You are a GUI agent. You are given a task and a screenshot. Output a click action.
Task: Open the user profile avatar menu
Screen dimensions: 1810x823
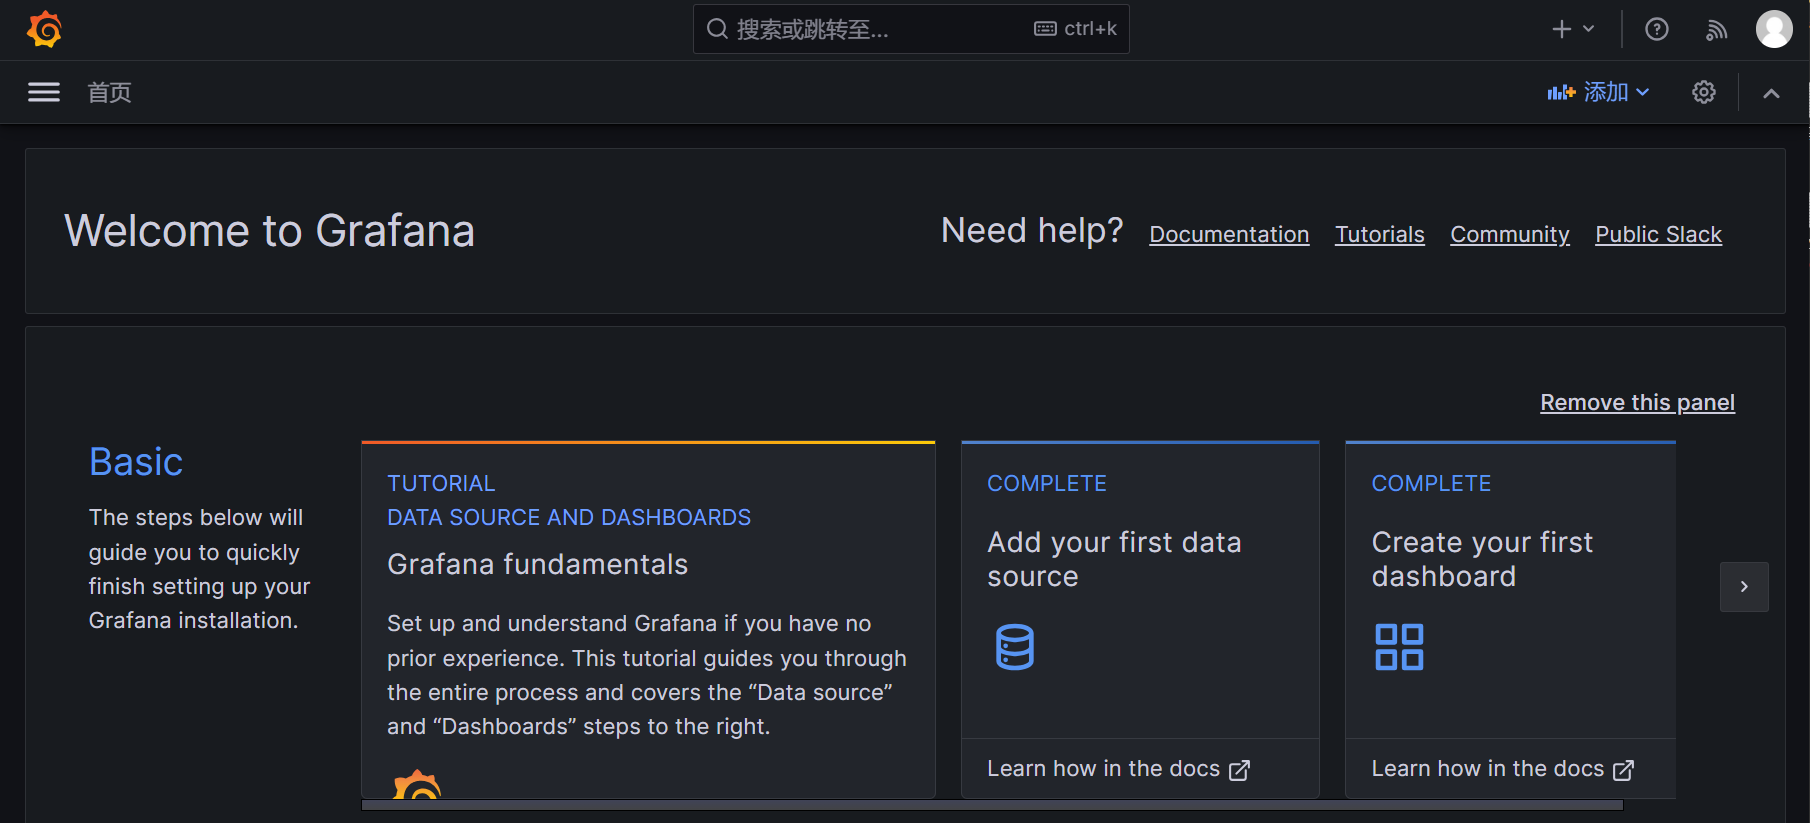click(1774, 29)
